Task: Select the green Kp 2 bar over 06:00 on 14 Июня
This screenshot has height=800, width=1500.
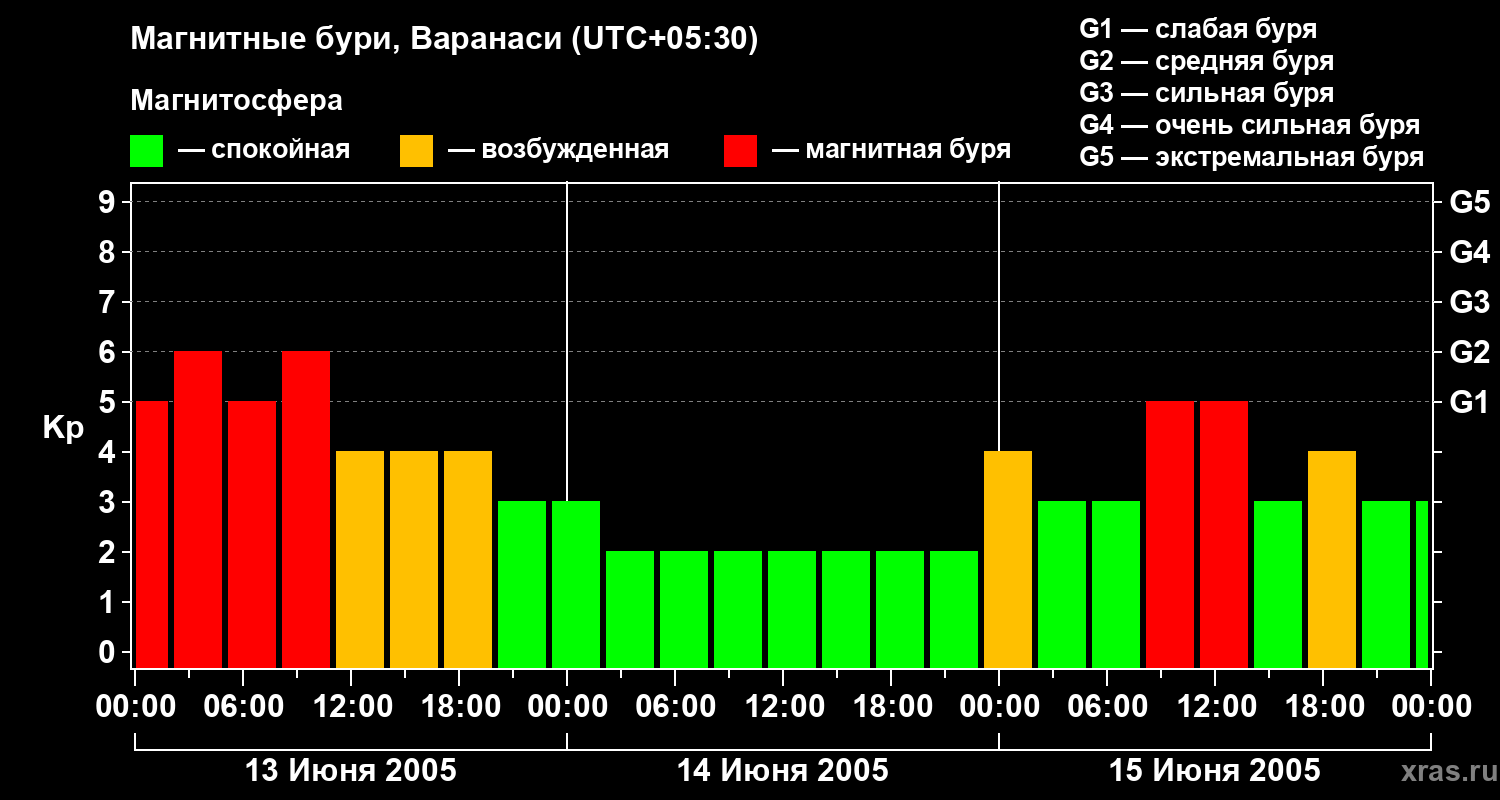Action: (x=684, y=610)
